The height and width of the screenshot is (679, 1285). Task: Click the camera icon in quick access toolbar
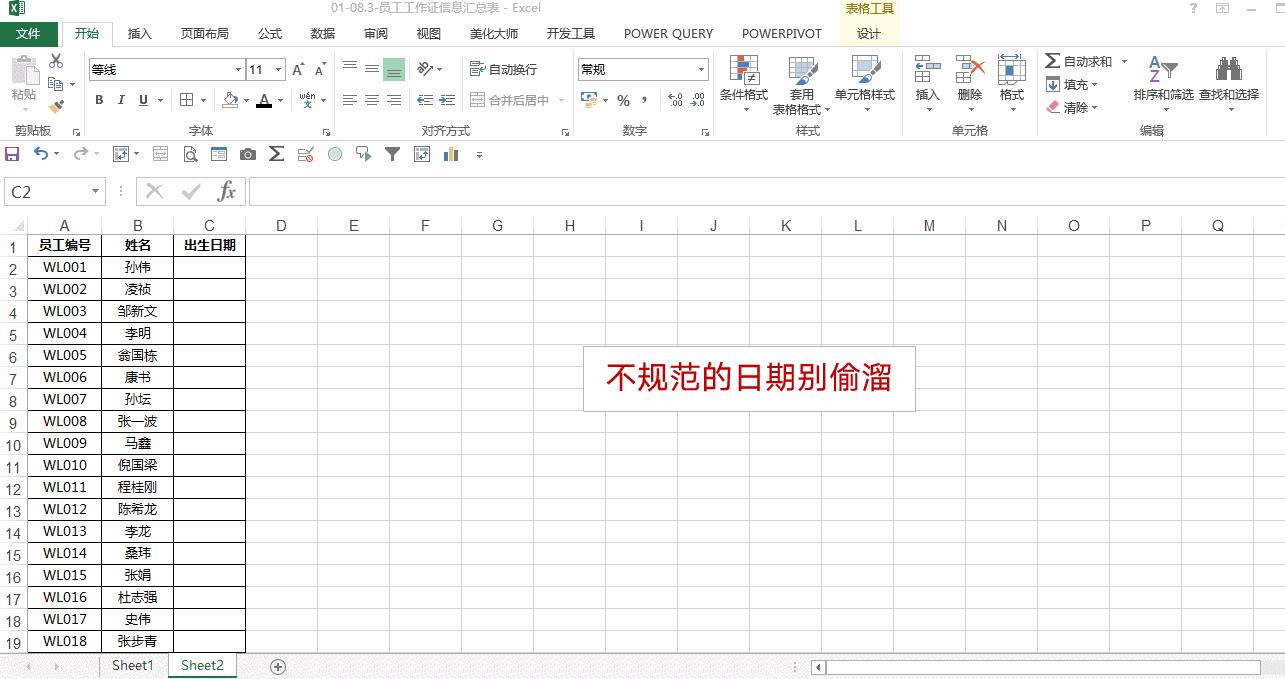[x=247, y=154]
